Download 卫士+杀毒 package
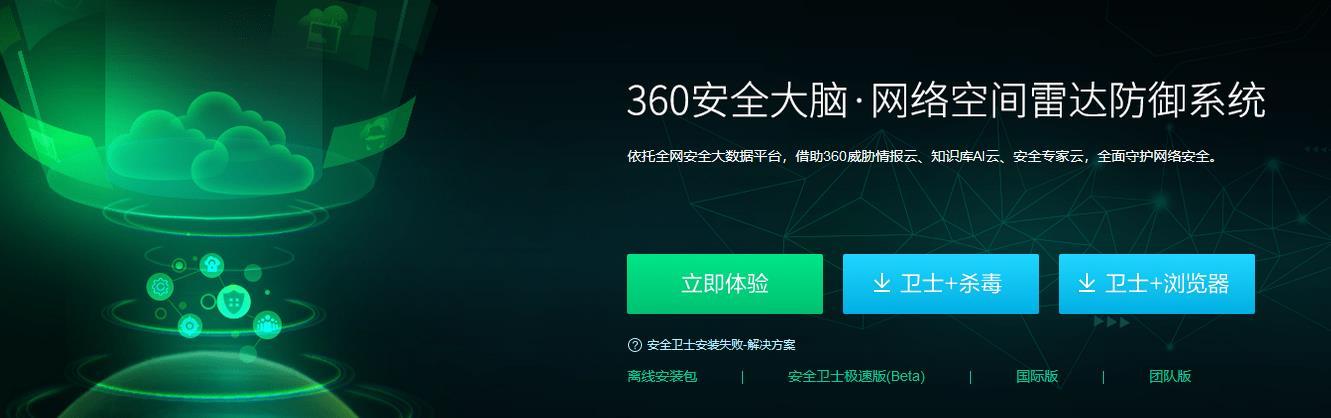Screen dimensions: 1331x418 click(941, 284)
